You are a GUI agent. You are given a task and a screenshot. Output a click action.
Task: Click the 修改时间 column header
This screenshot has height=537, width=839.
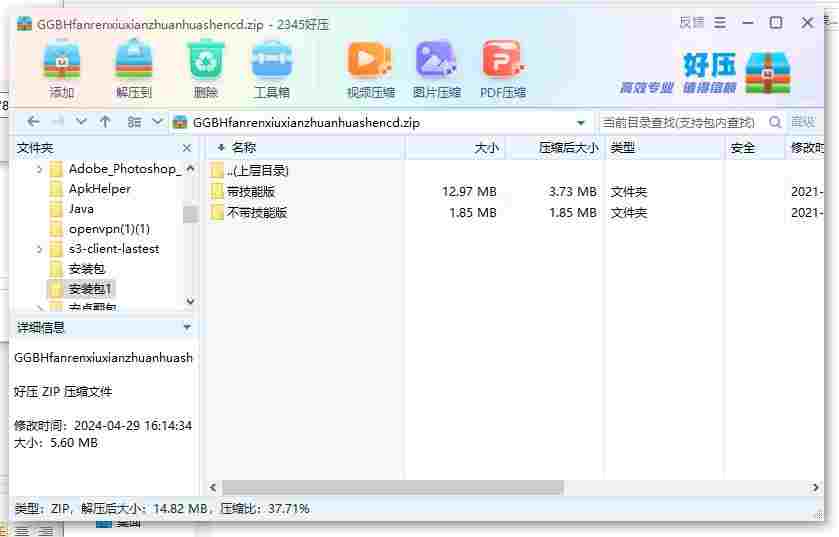tap(805, 148)
